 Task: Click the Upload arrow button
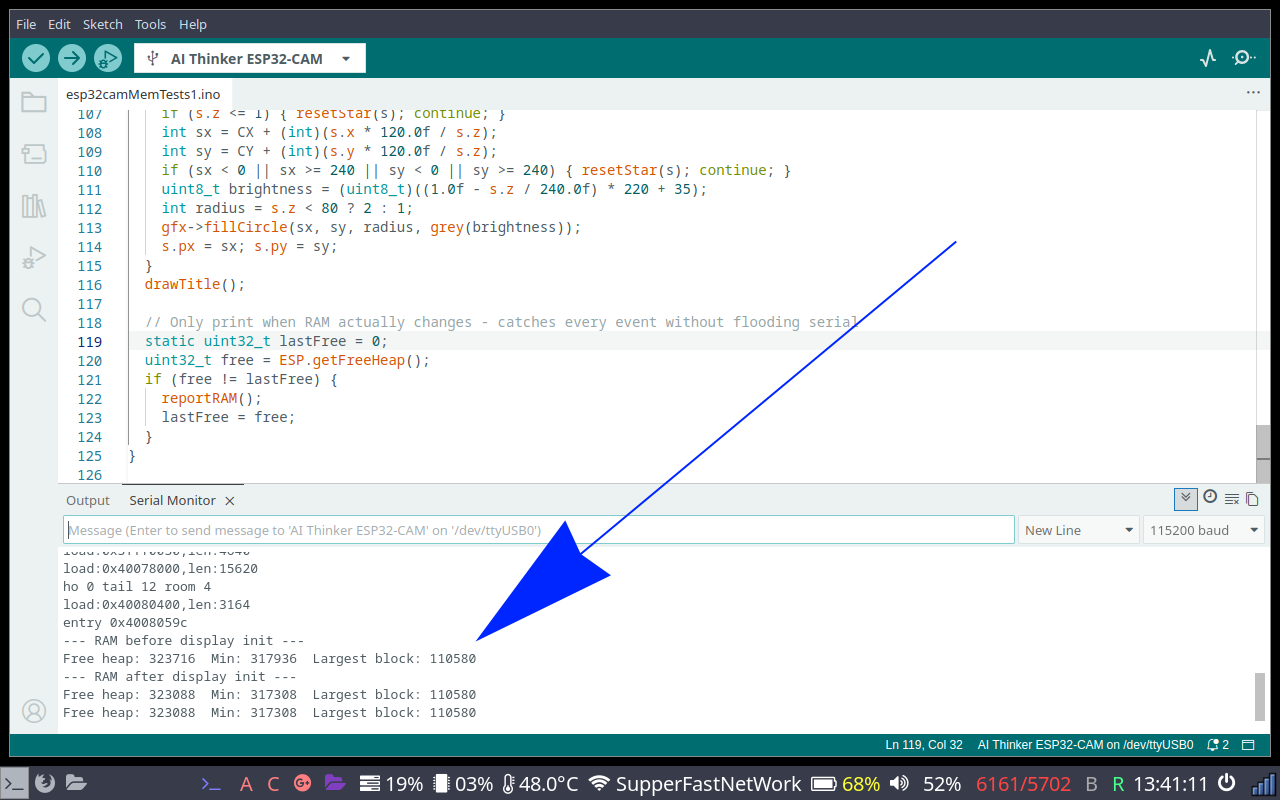(72, 58)
